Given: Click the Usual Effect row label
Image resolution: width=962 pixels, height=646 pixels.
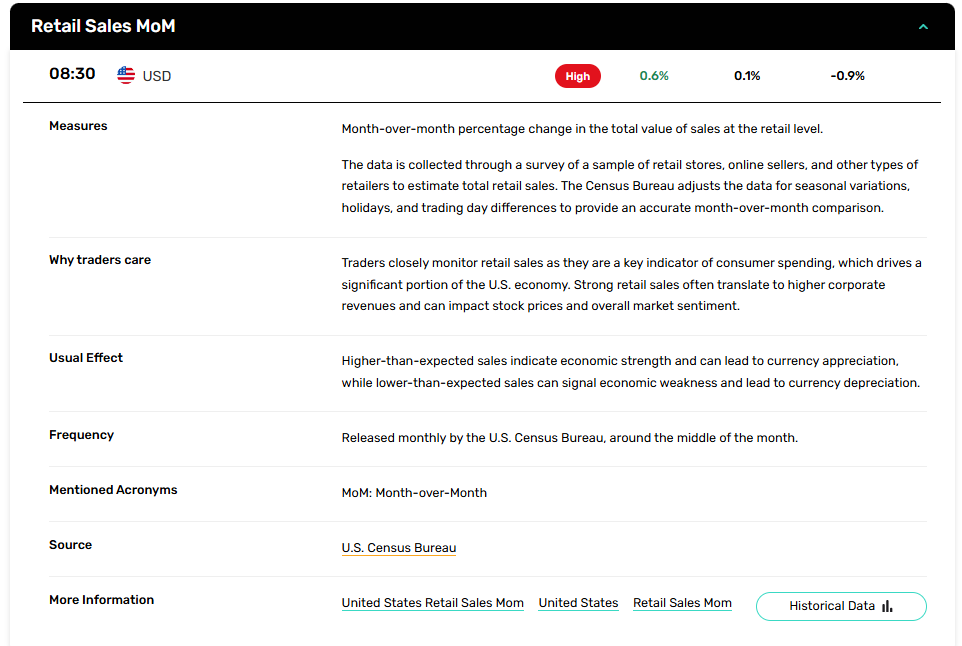Looking at the screenshot, I should [x=86, y=358].
